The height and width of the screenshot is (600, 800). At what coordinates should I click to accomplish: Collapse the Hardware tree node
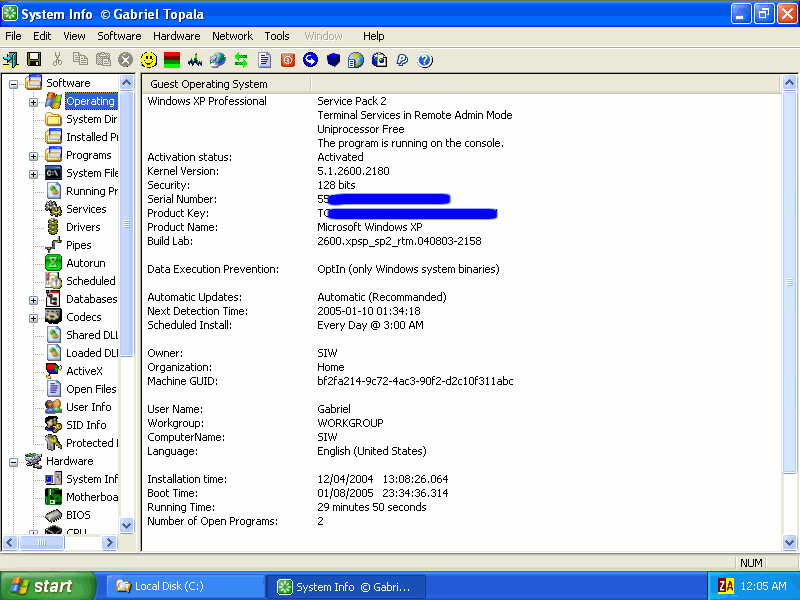pos(14,462)
